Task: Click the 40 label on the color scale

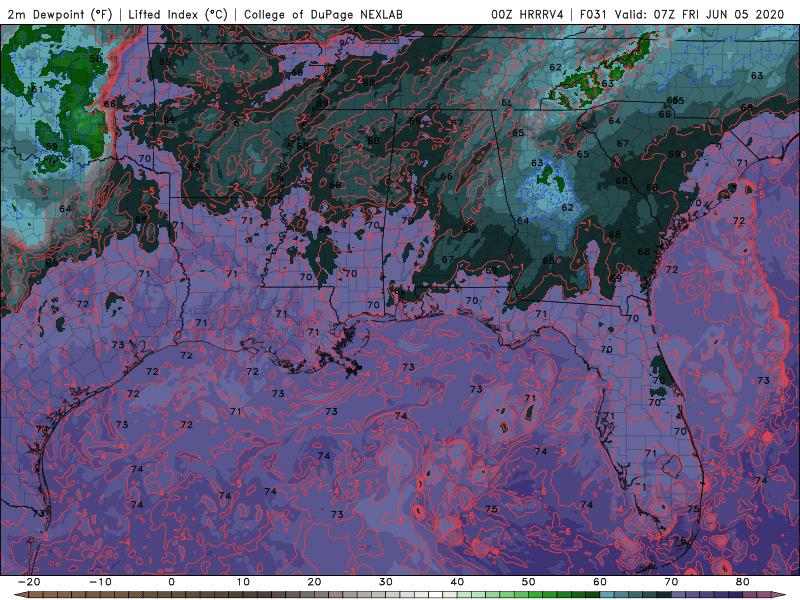Action: coord(457,582)
